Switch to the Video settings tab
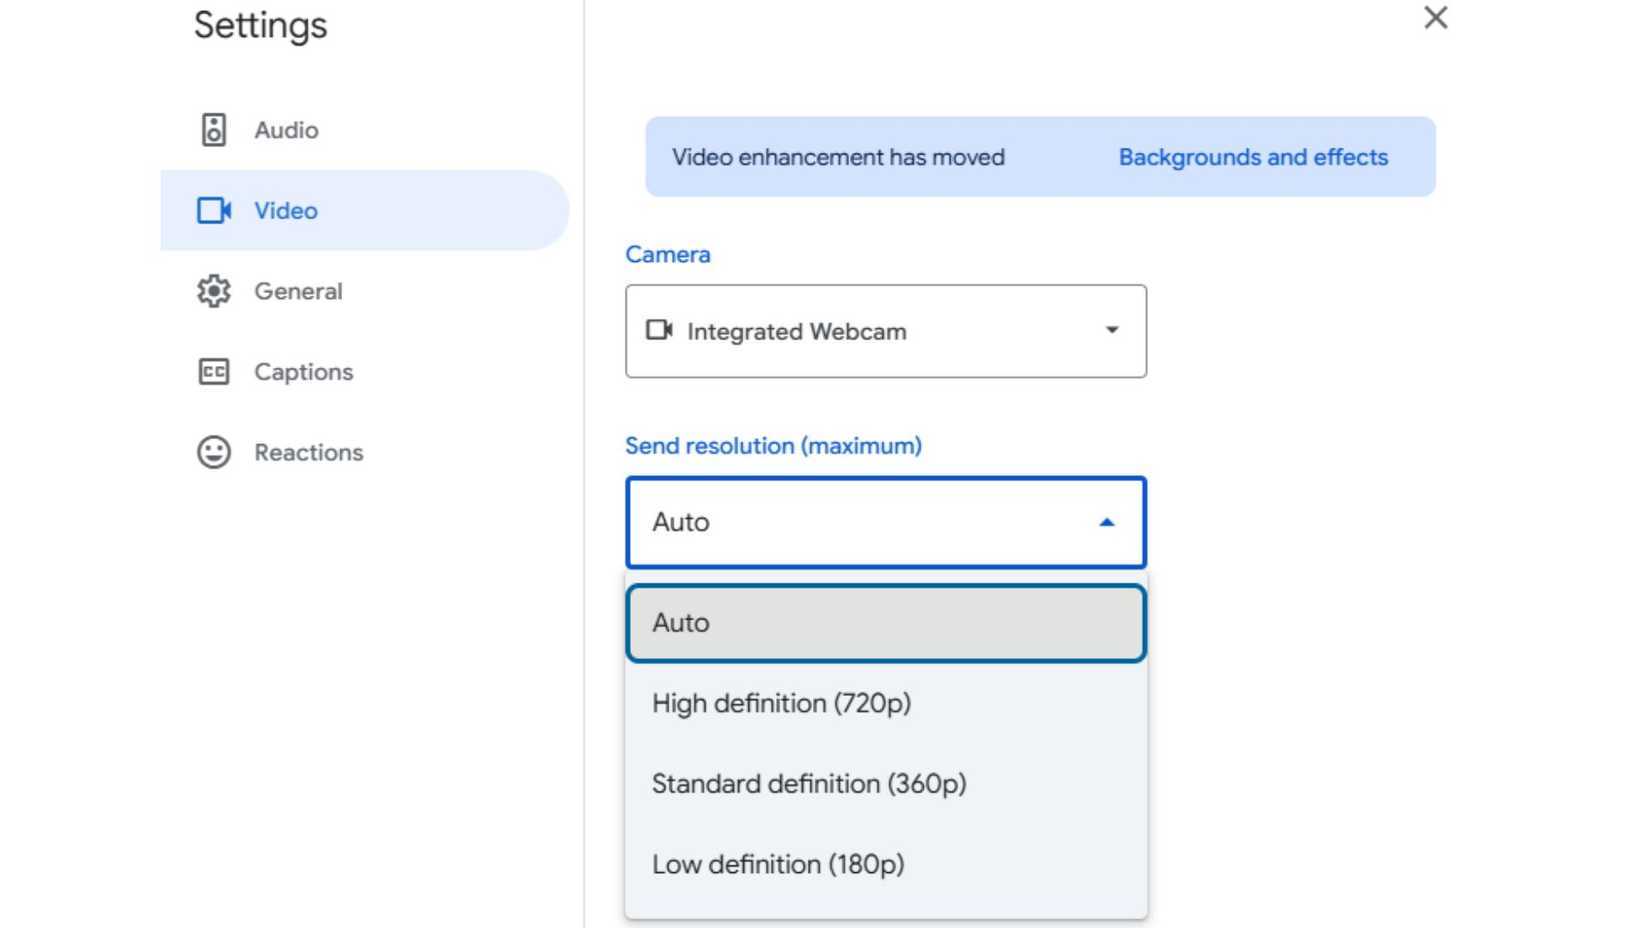This screenshot has width=1650, height=928. pyautogui.click(x=365, y=210)
